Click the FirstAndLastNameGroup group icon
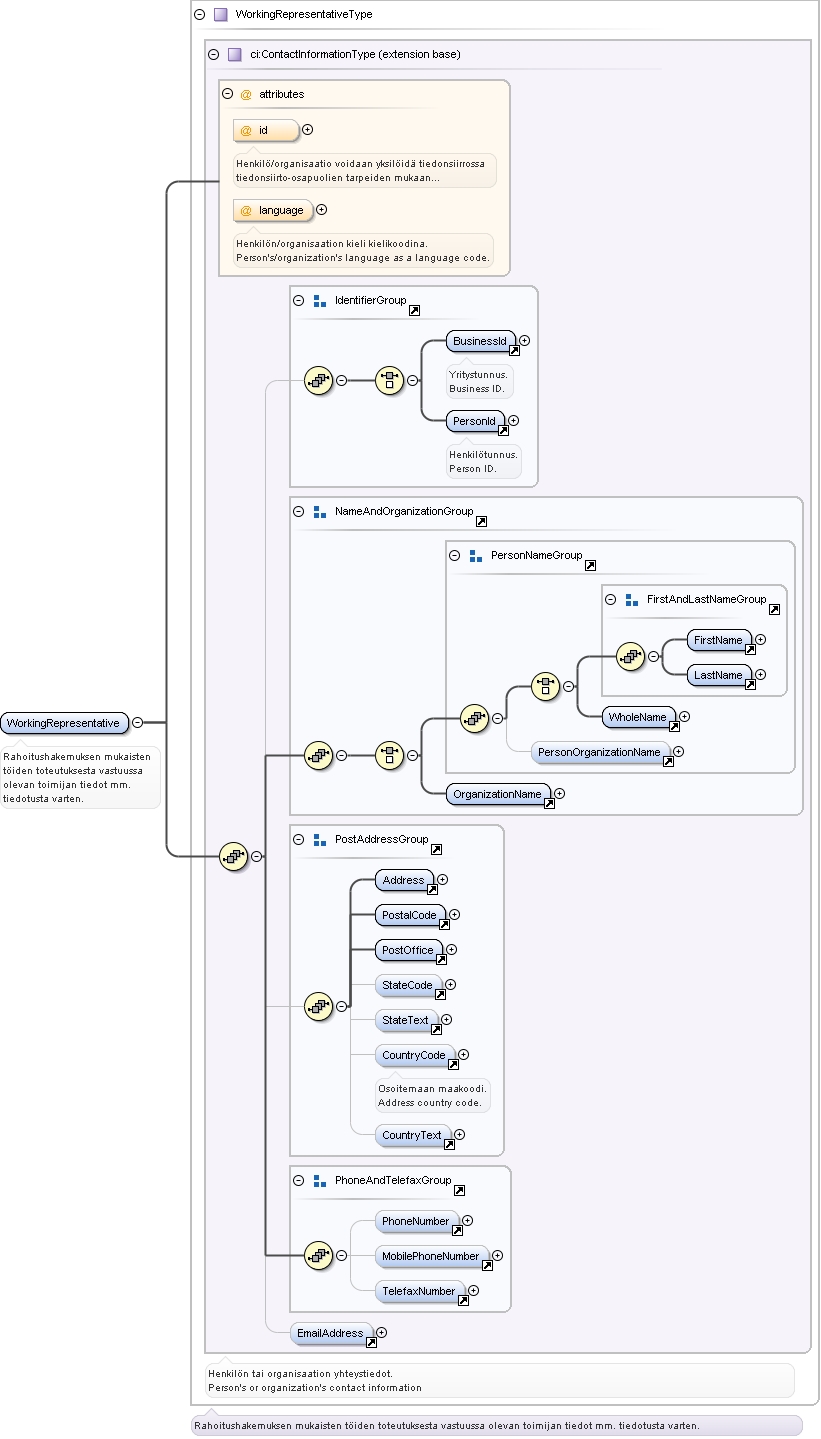The width and height of the screenshot is (821, 1439). tap(632, 599)
